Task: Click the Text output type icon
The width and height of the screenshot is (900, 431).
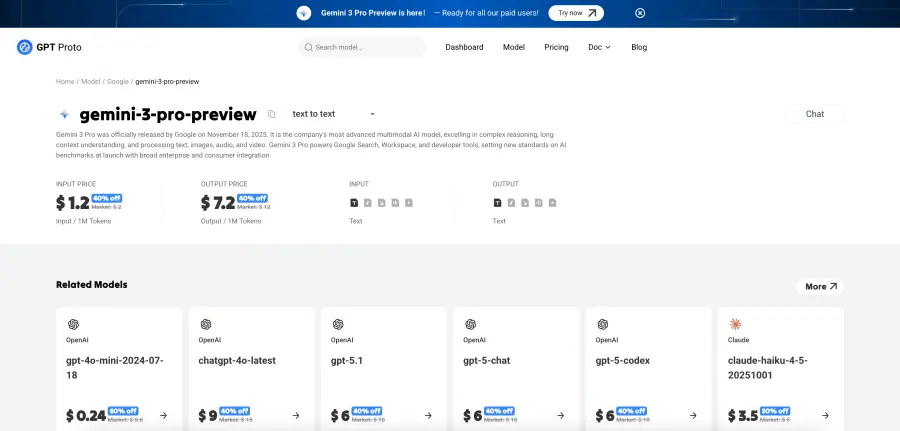Action: 498,203
